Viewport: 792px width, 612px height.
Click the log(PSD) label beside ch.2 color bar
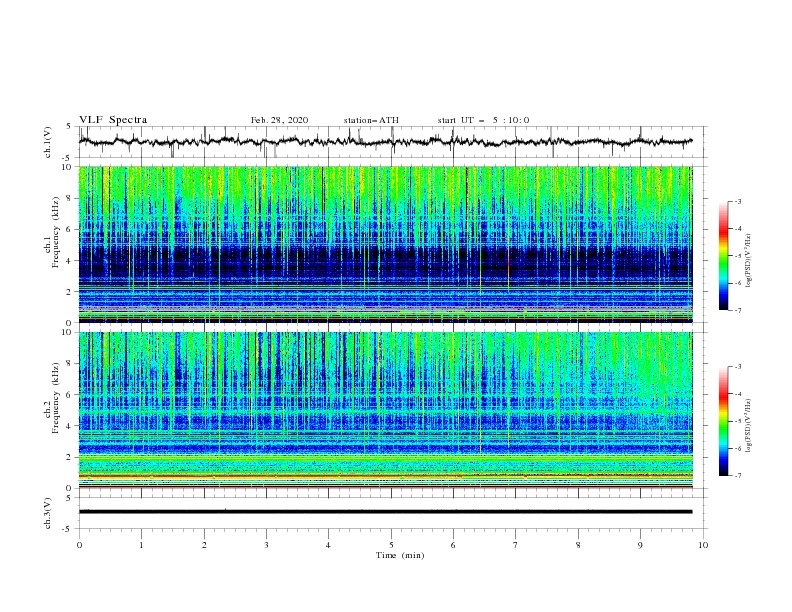748,425
